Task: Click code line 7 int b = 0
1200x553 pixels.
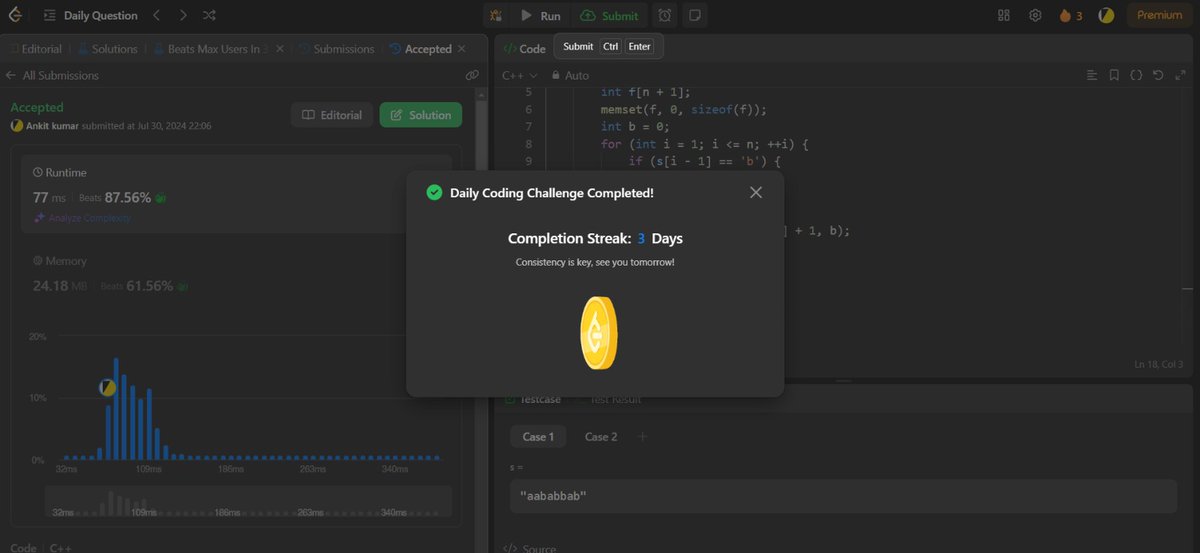Action: click(635, 127)
